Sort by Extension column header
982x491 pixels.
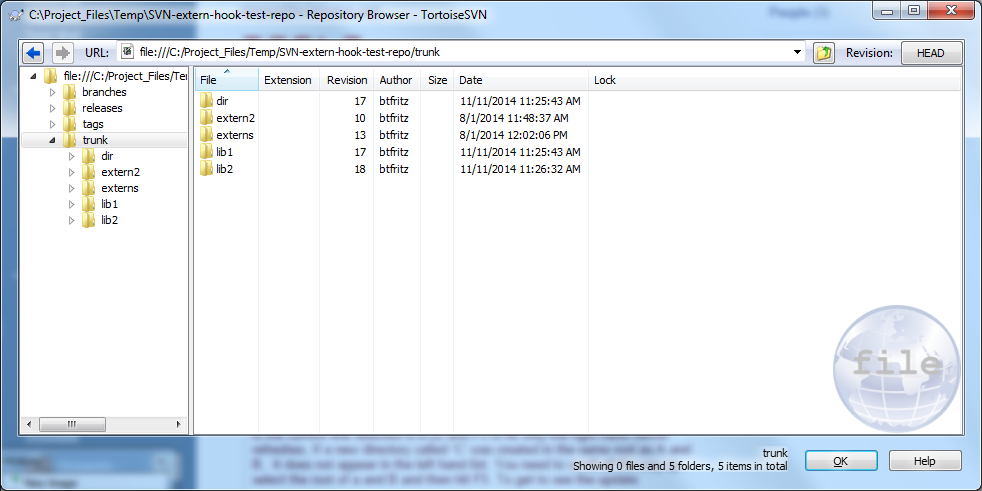tap(289, 80)
